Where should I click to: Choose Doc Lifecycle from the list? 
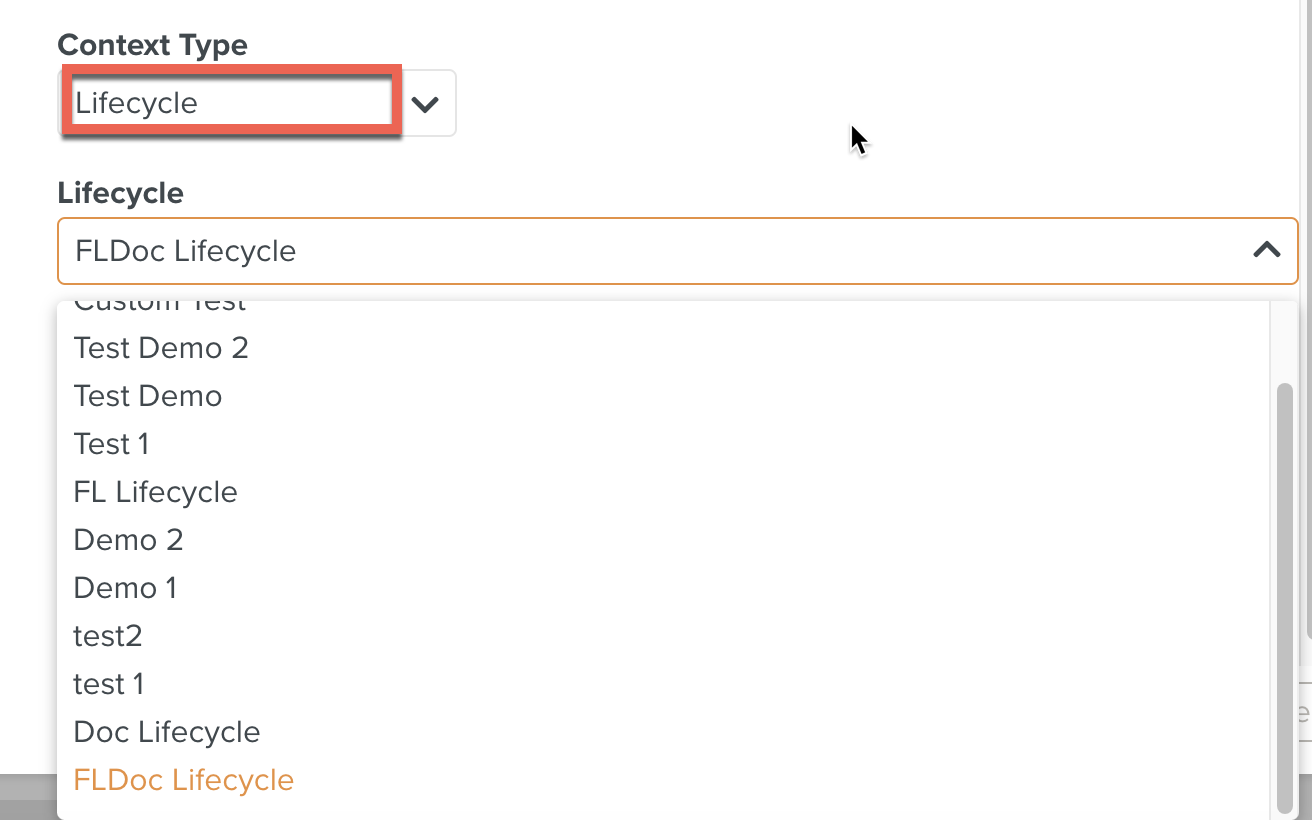(x=166, y=732)
